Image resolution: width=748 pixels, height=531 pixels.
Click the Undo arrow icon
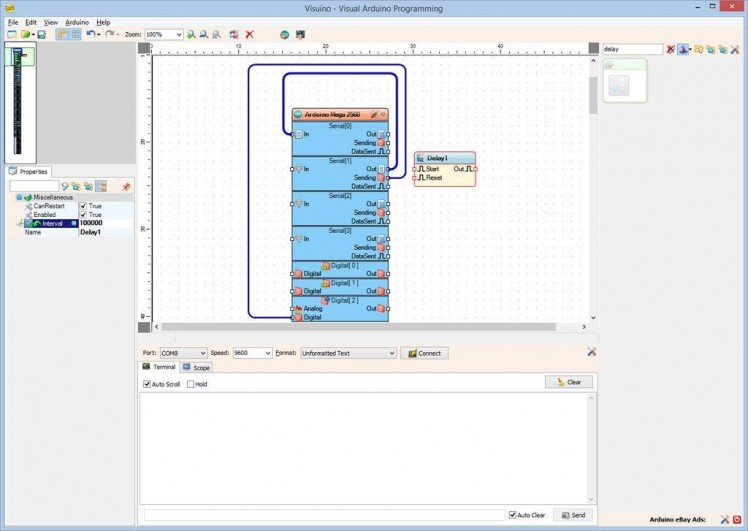tap(90, 34)
